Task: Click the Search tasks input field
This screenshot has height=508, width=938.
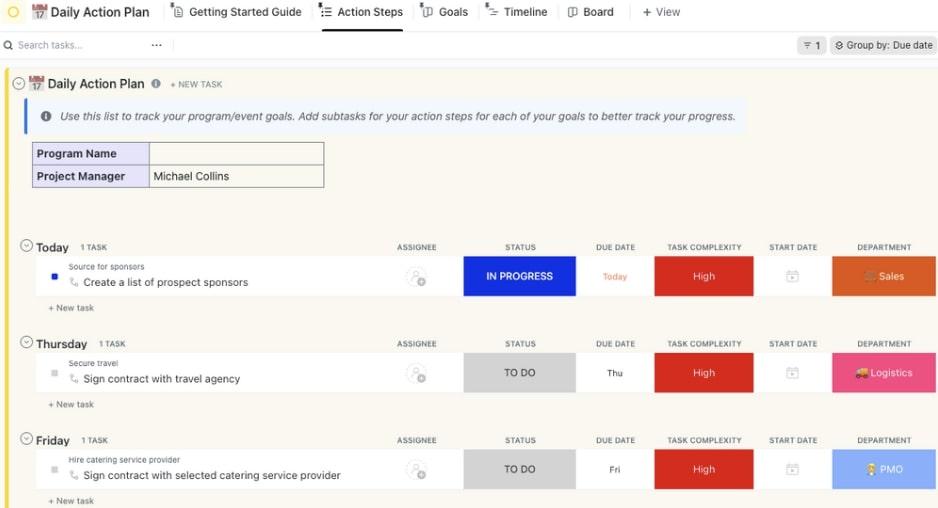Action: (x=75, y=45)
